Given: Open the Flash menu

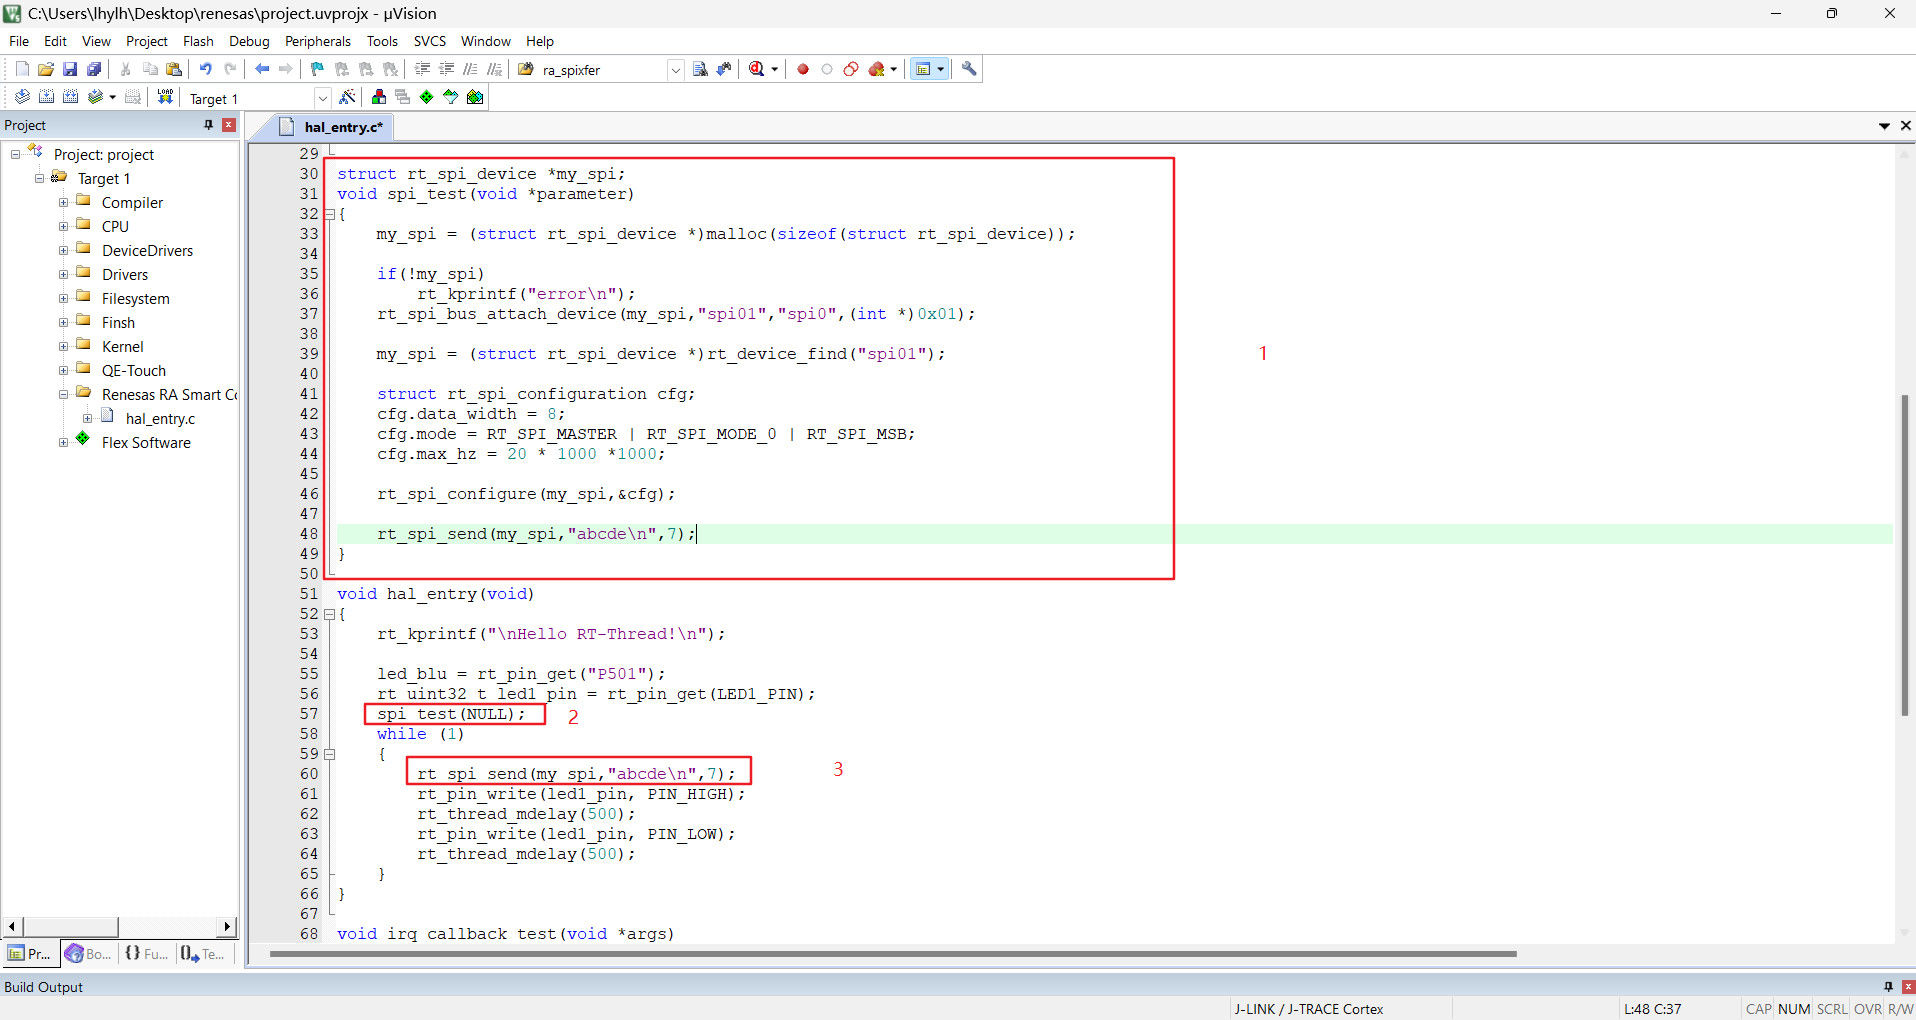Looking at the screenshot, I should point(198,41).
